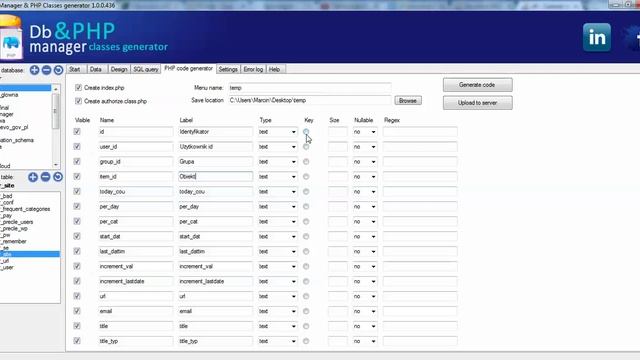Refresh the database list icon
This screenshot has width=640, height=360.
point(58,70)
